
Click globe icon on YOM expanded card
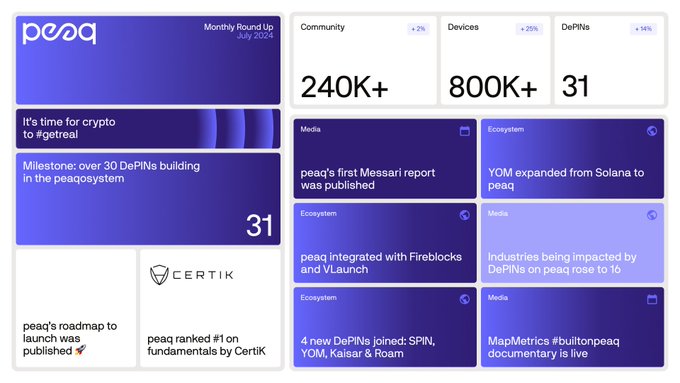coord(652,131)
